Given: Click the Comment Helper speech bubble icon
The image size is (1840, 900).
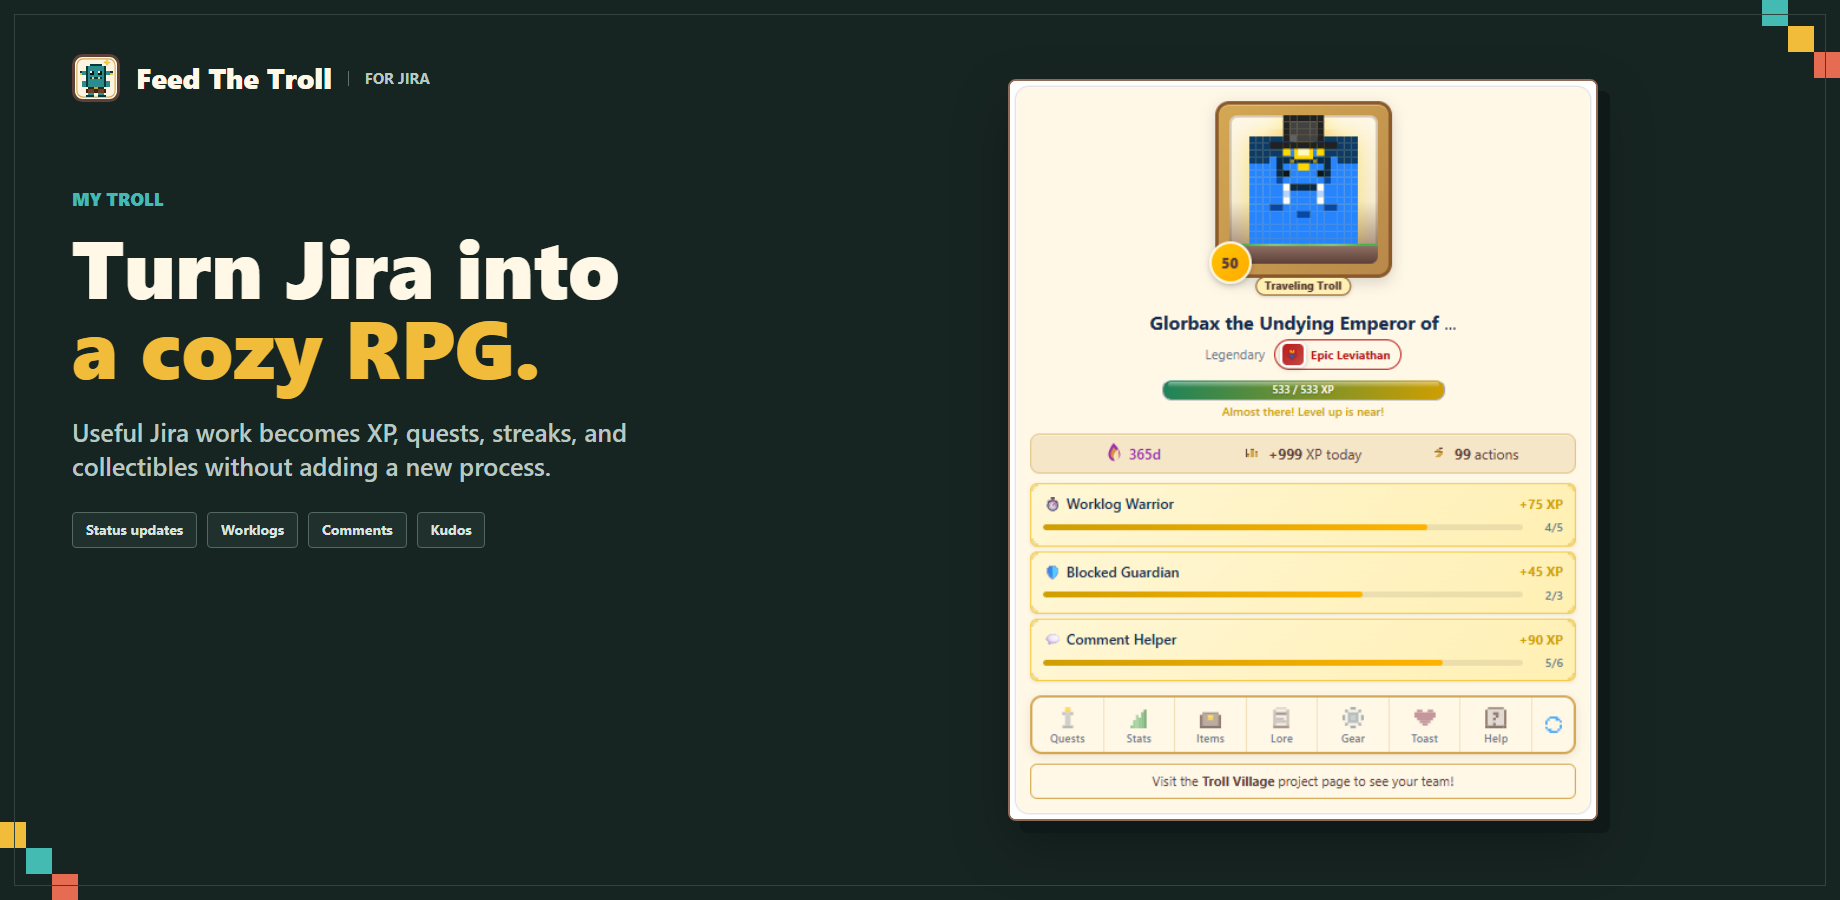Looking at the screenshot, I should click(x=1052, y=640).
